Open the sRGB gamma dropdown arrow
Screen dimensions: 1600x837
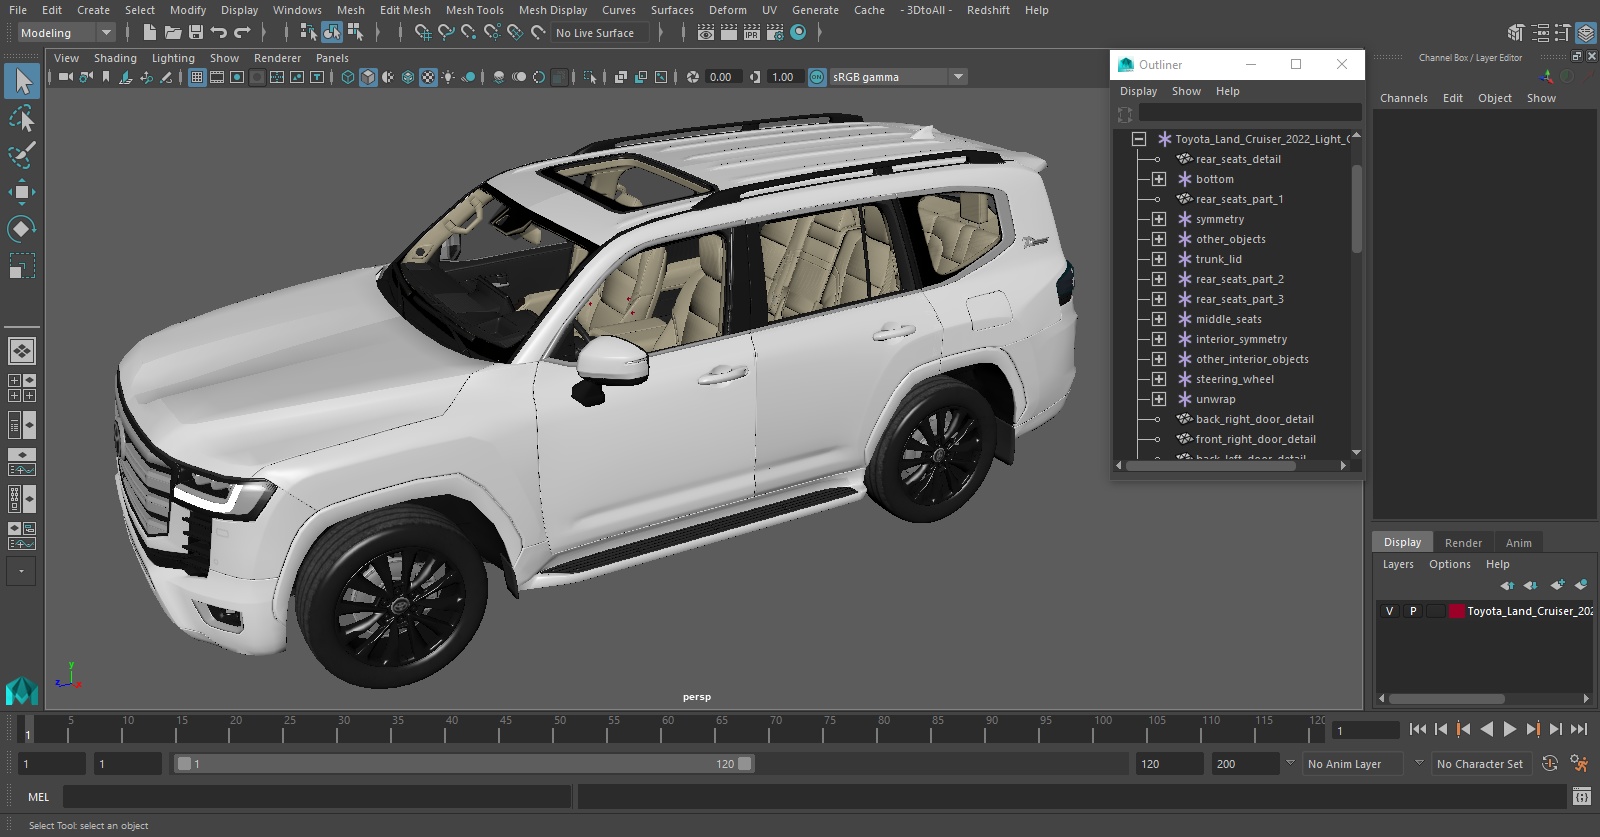point(958,77)
